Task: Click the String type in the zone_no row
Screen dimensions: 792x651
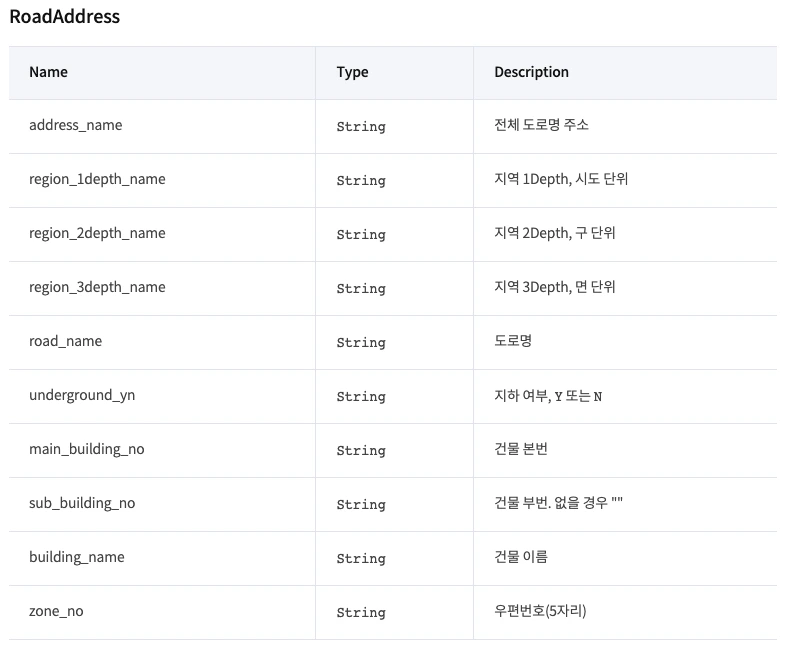Action: click(361, 613)
